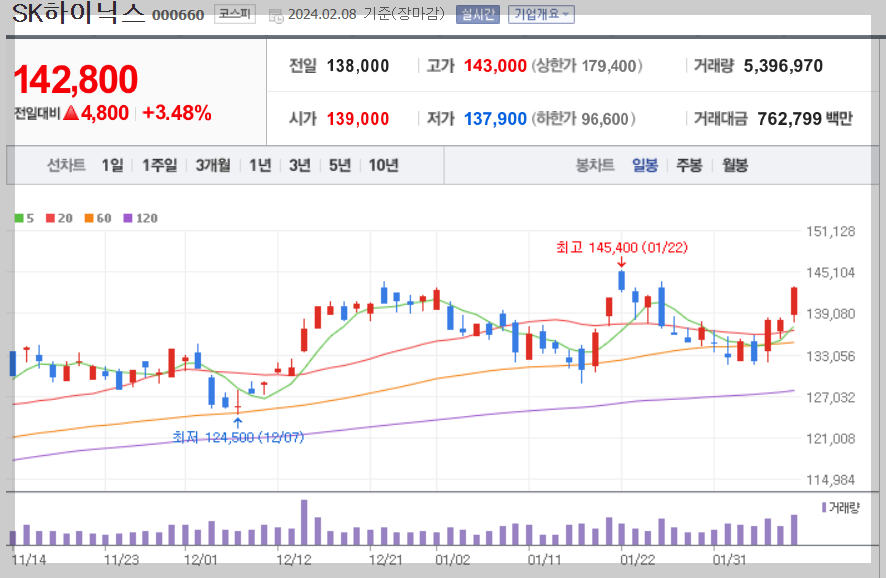This screenshot has width=886, height=578.
Task: Click the calendar icon beside 2024.02.08
Action: pyautogui.click(x=276, y=16)
